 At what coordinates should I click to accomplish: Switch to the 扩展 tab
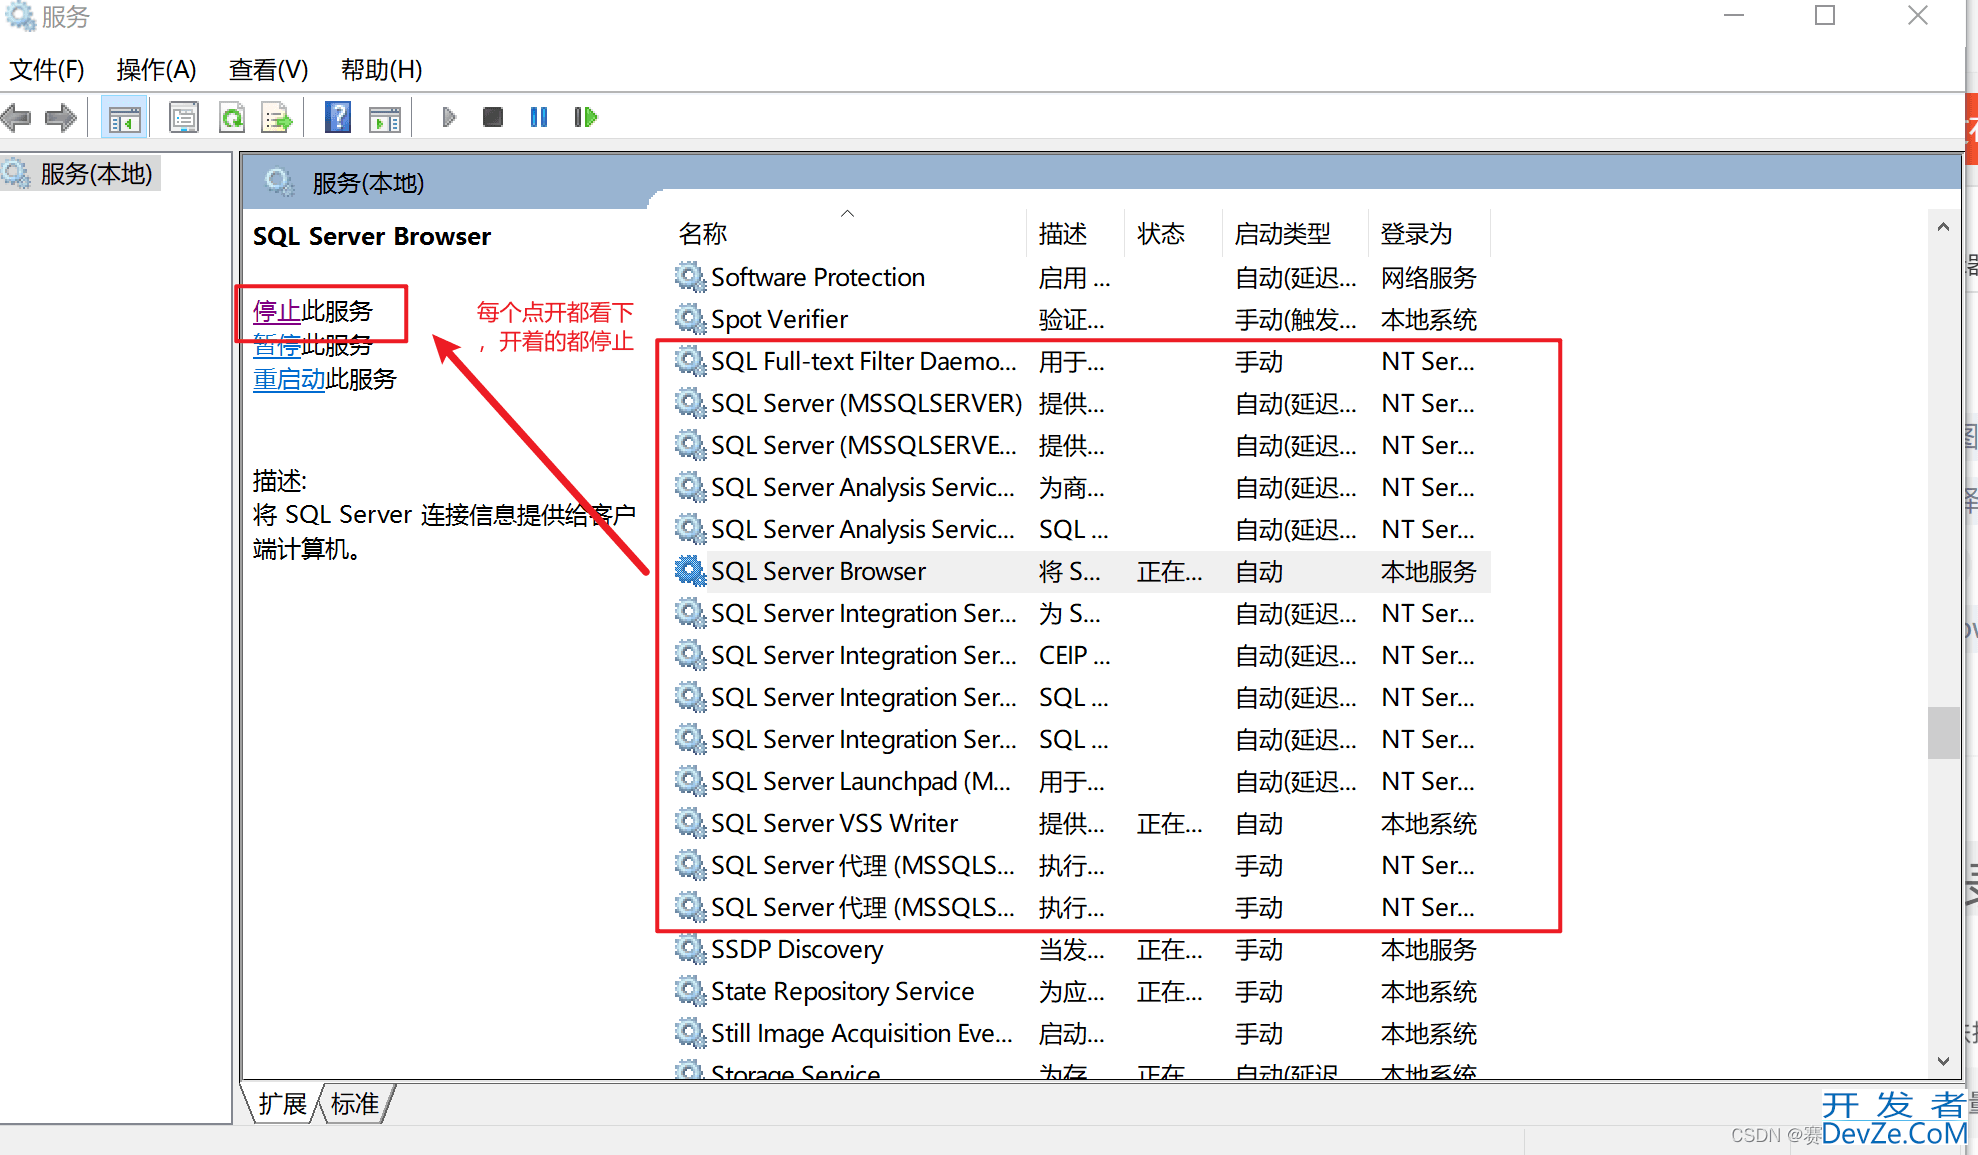[x=282, y=1104]
